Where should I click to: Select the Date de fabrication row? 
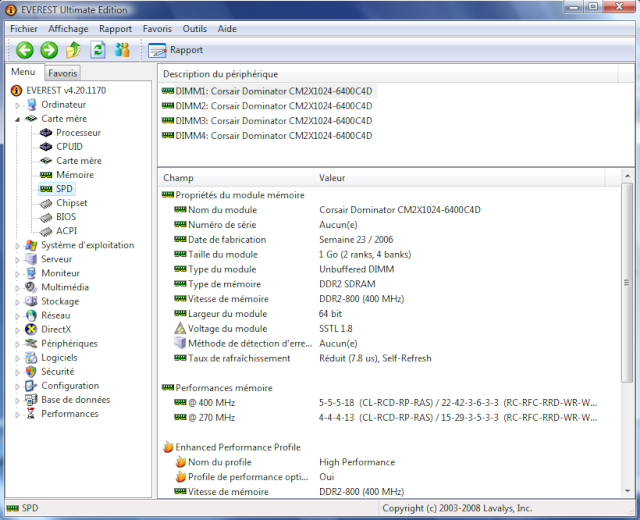(390, 240)
